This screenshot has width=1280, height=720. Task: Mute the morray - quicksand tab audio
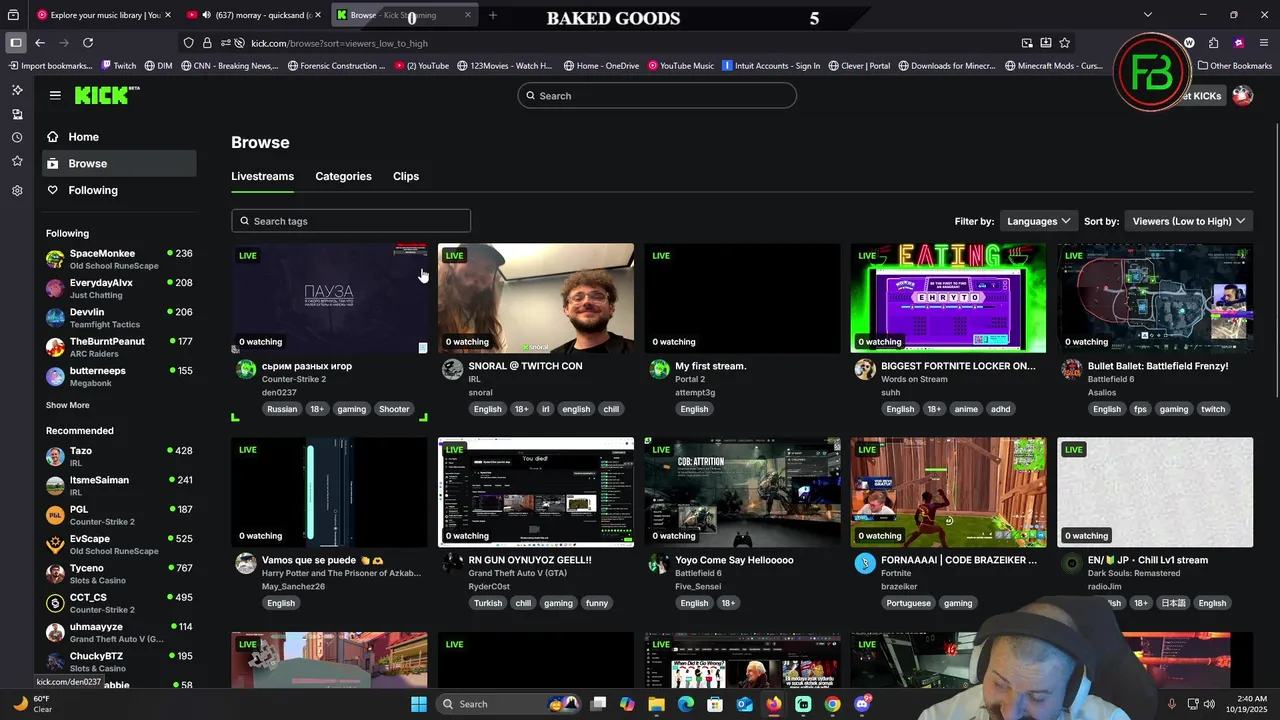pyautogui.click(x=206, y=15)
